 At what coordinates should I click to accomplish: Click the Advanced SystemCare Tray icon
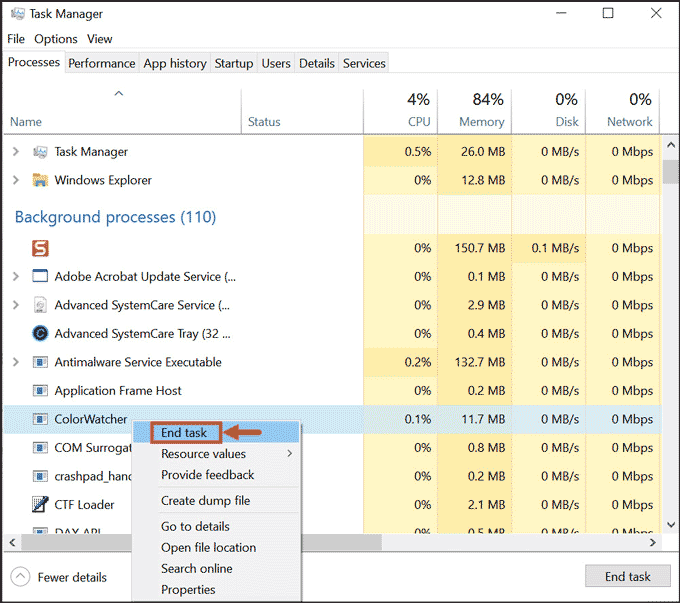40,333
